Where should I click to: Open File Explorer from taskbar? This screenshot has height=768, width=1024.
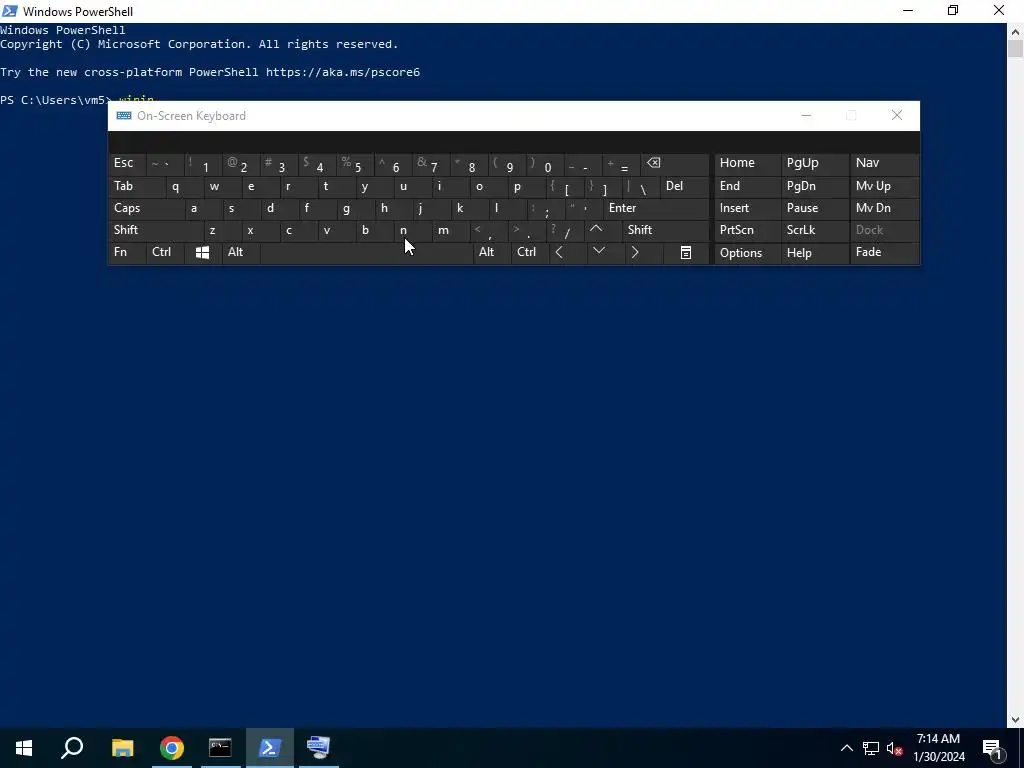(122, 748)
